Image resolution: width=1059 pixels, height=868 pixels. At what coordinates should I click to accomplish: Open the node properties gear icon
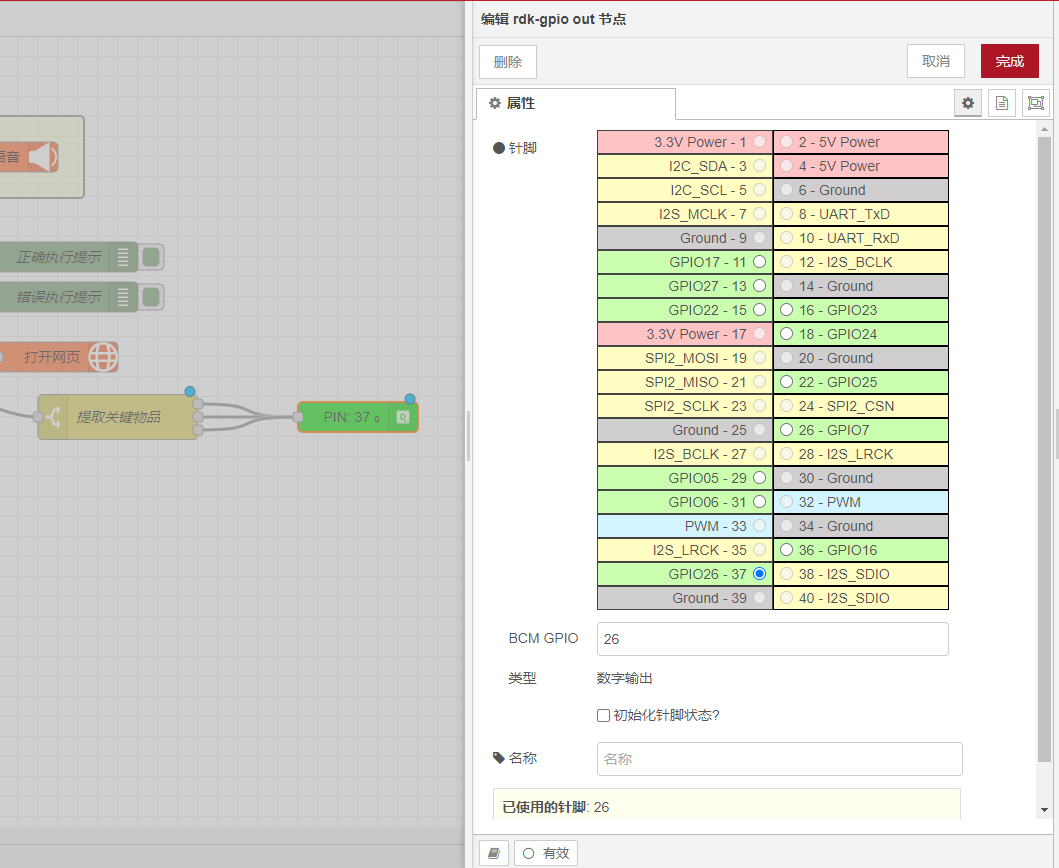pyautogui.click(x=967, y=103)
